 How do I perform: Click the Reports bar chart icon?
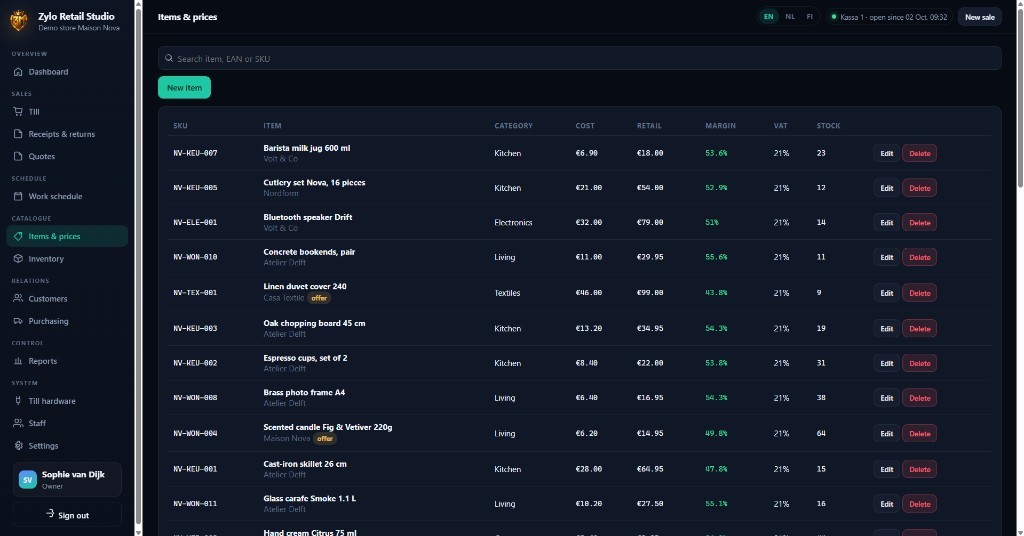pos(18,361)
